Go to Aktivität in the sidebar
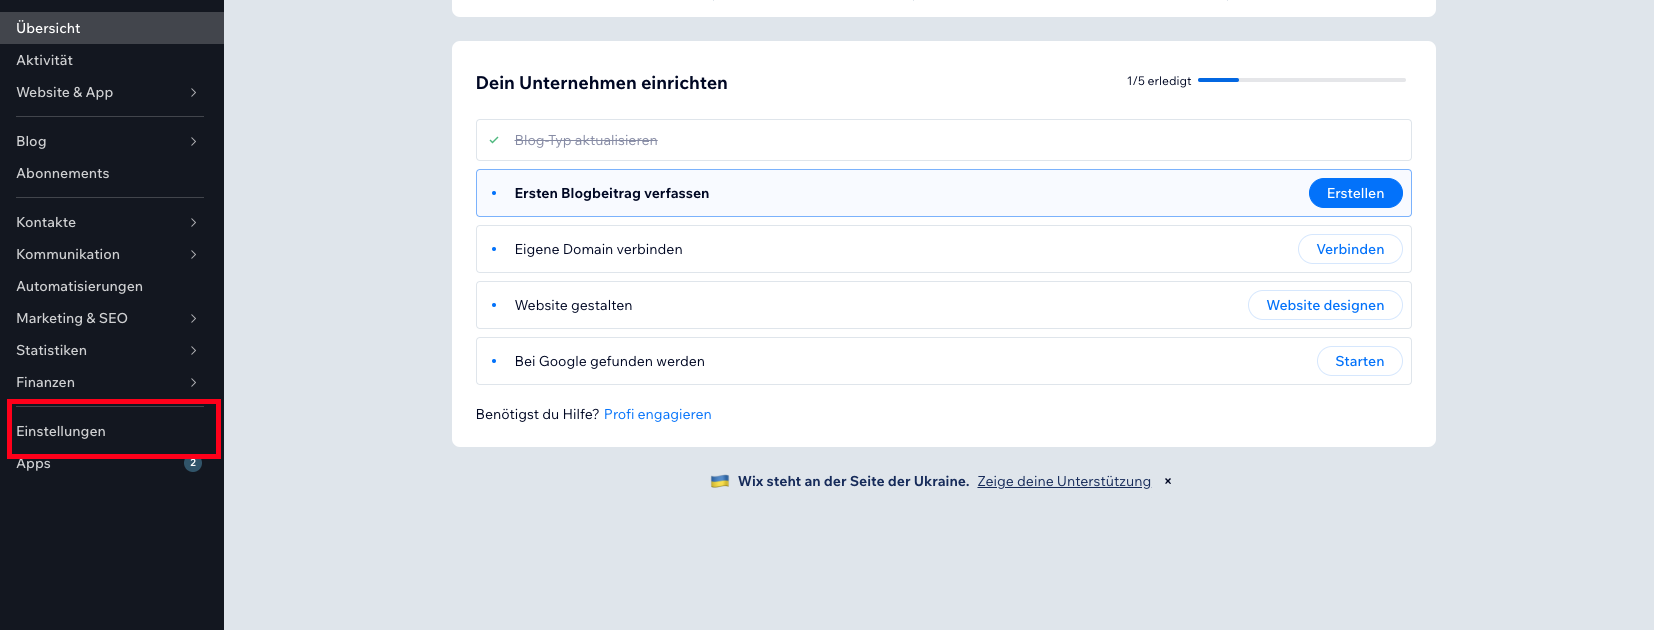The image size is (1654, 630). click(44, 60)
